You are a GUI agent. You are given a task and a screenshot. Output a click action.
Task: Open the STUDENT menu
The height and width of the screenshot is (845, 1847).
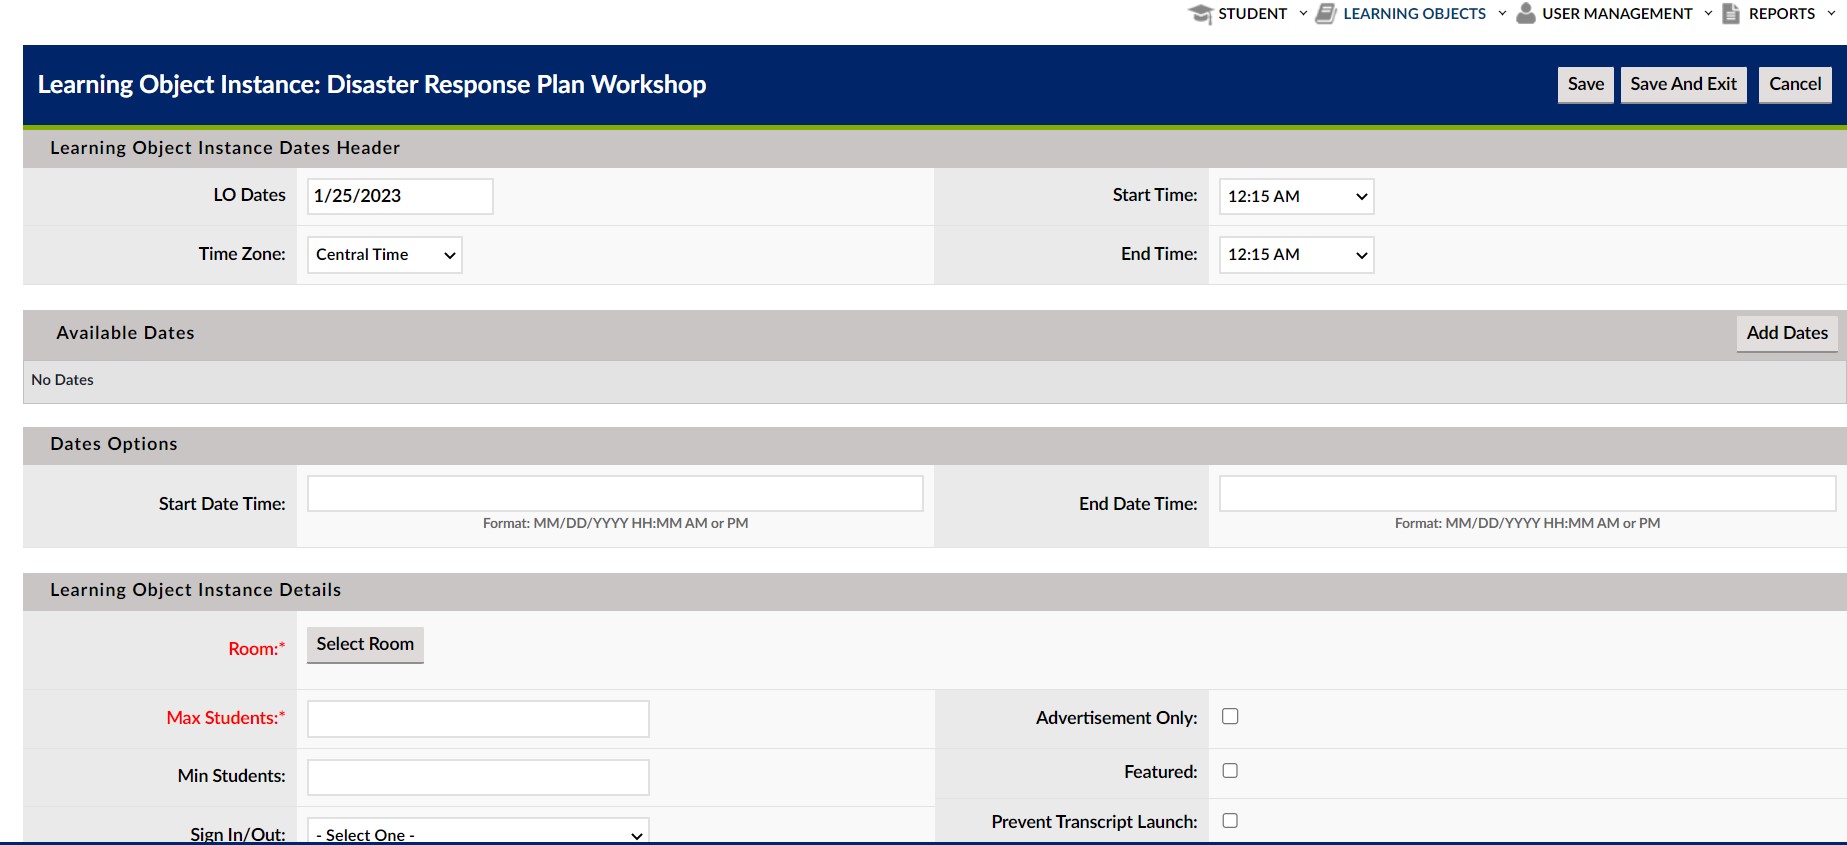pos(1252,14)
